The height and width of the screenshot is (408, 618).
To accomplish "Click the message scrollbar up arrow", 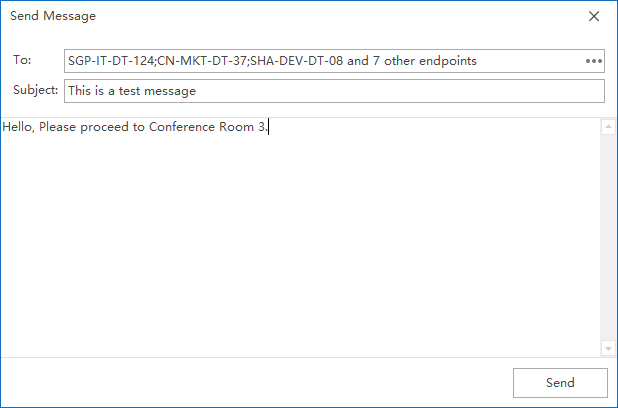I will (608, 127).
